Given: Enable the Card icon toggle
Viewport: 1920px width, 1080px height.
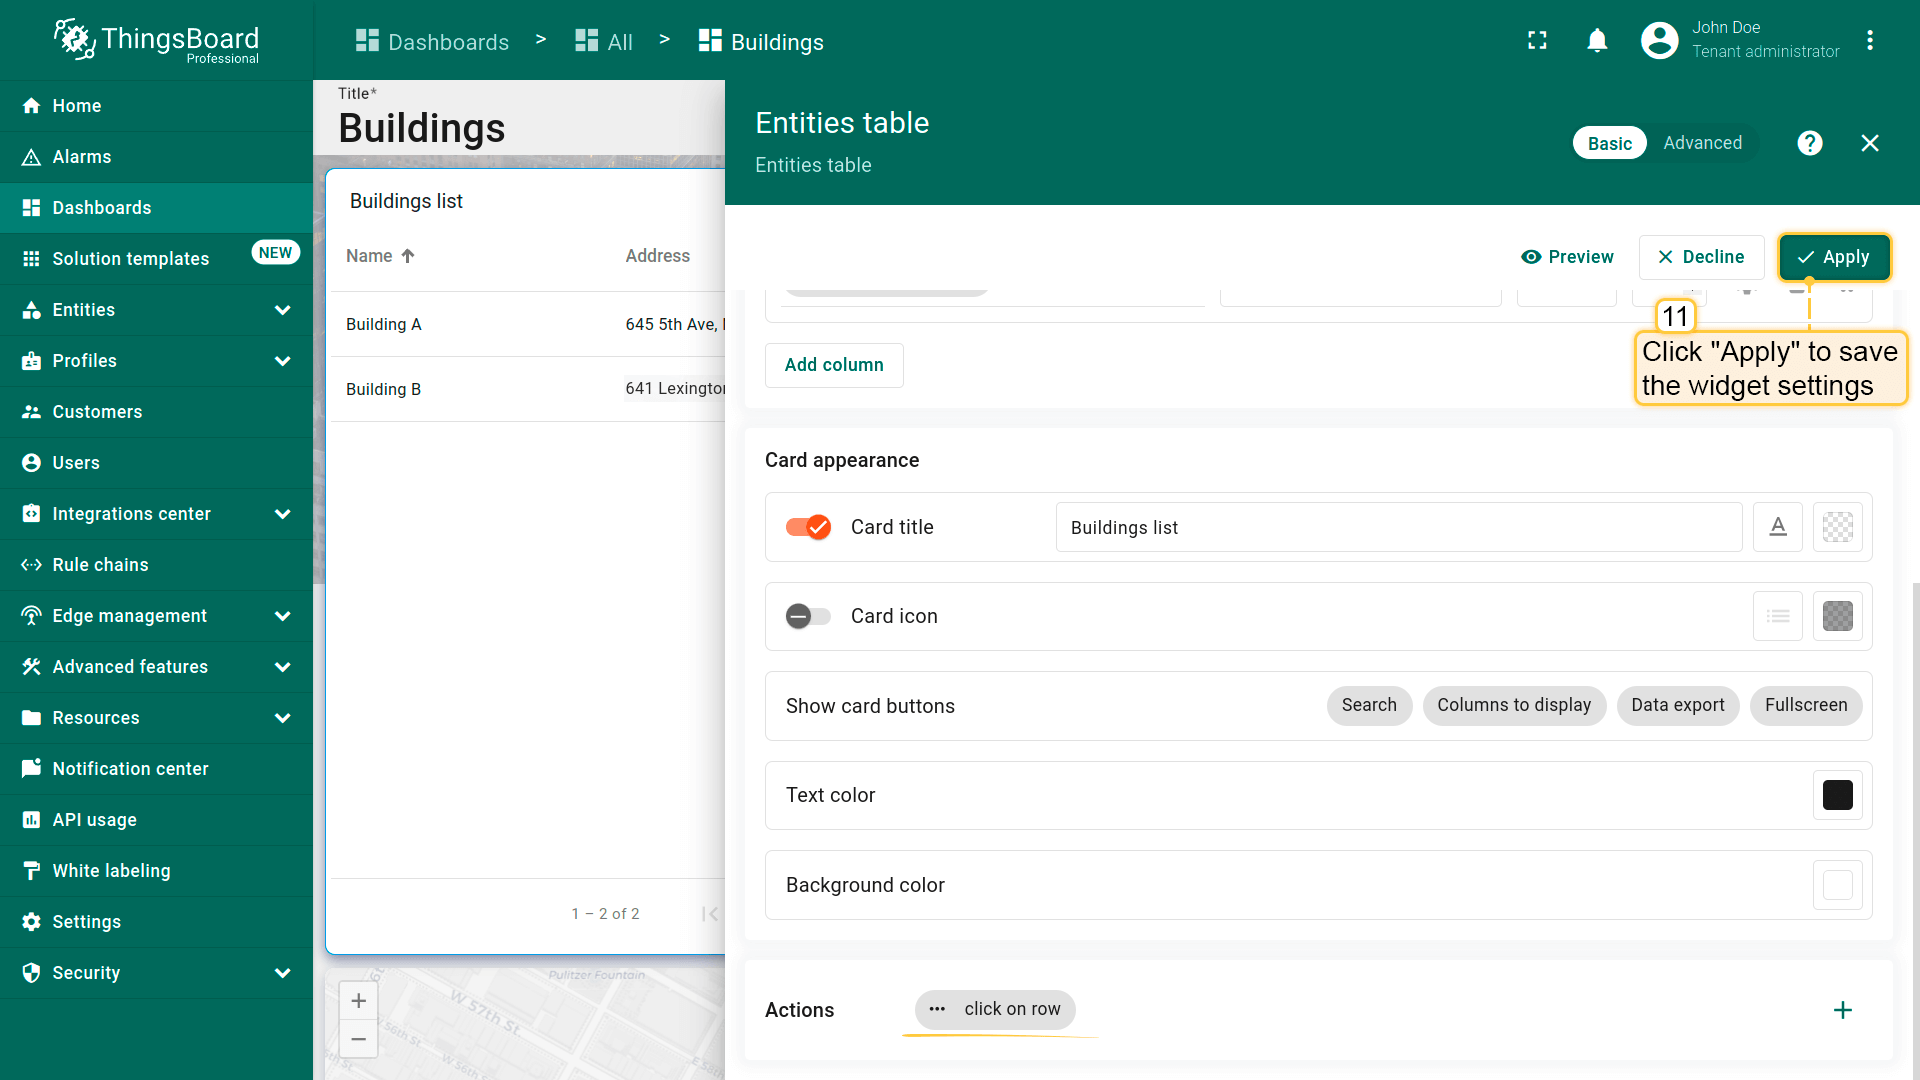Looking at the screenshot, I should 808,616.
